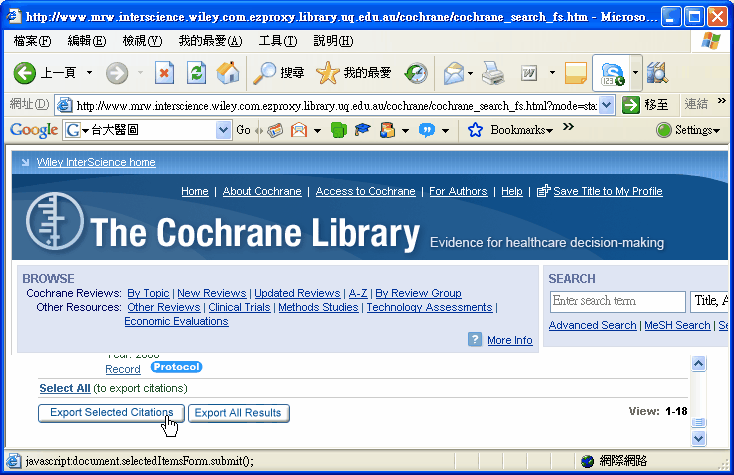Click the Google toolbar green notebook icon
This screenshot has width=734, height=475.
tap(338, 130)
